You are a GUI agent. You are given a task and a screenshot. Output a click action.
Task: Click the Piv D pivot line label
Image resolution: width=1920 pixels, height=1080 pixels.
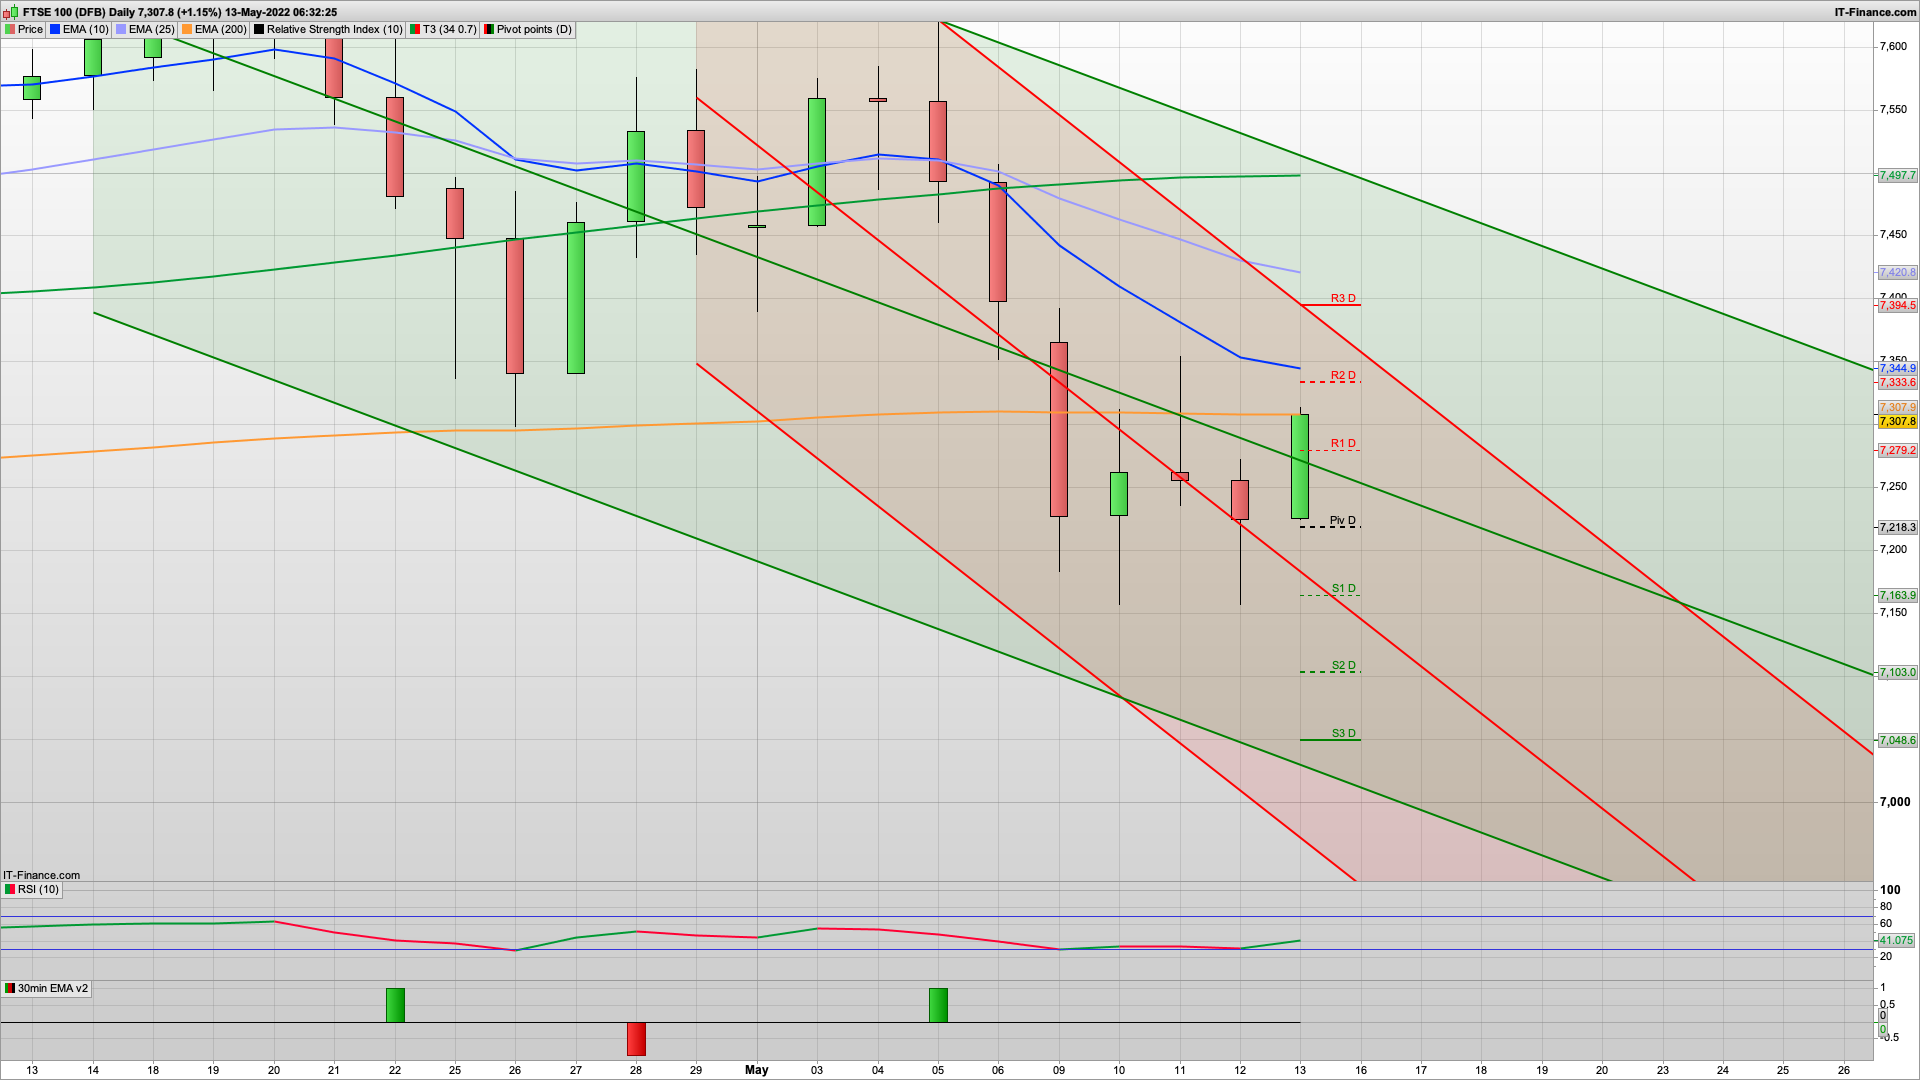click(x=1342, y=520)
